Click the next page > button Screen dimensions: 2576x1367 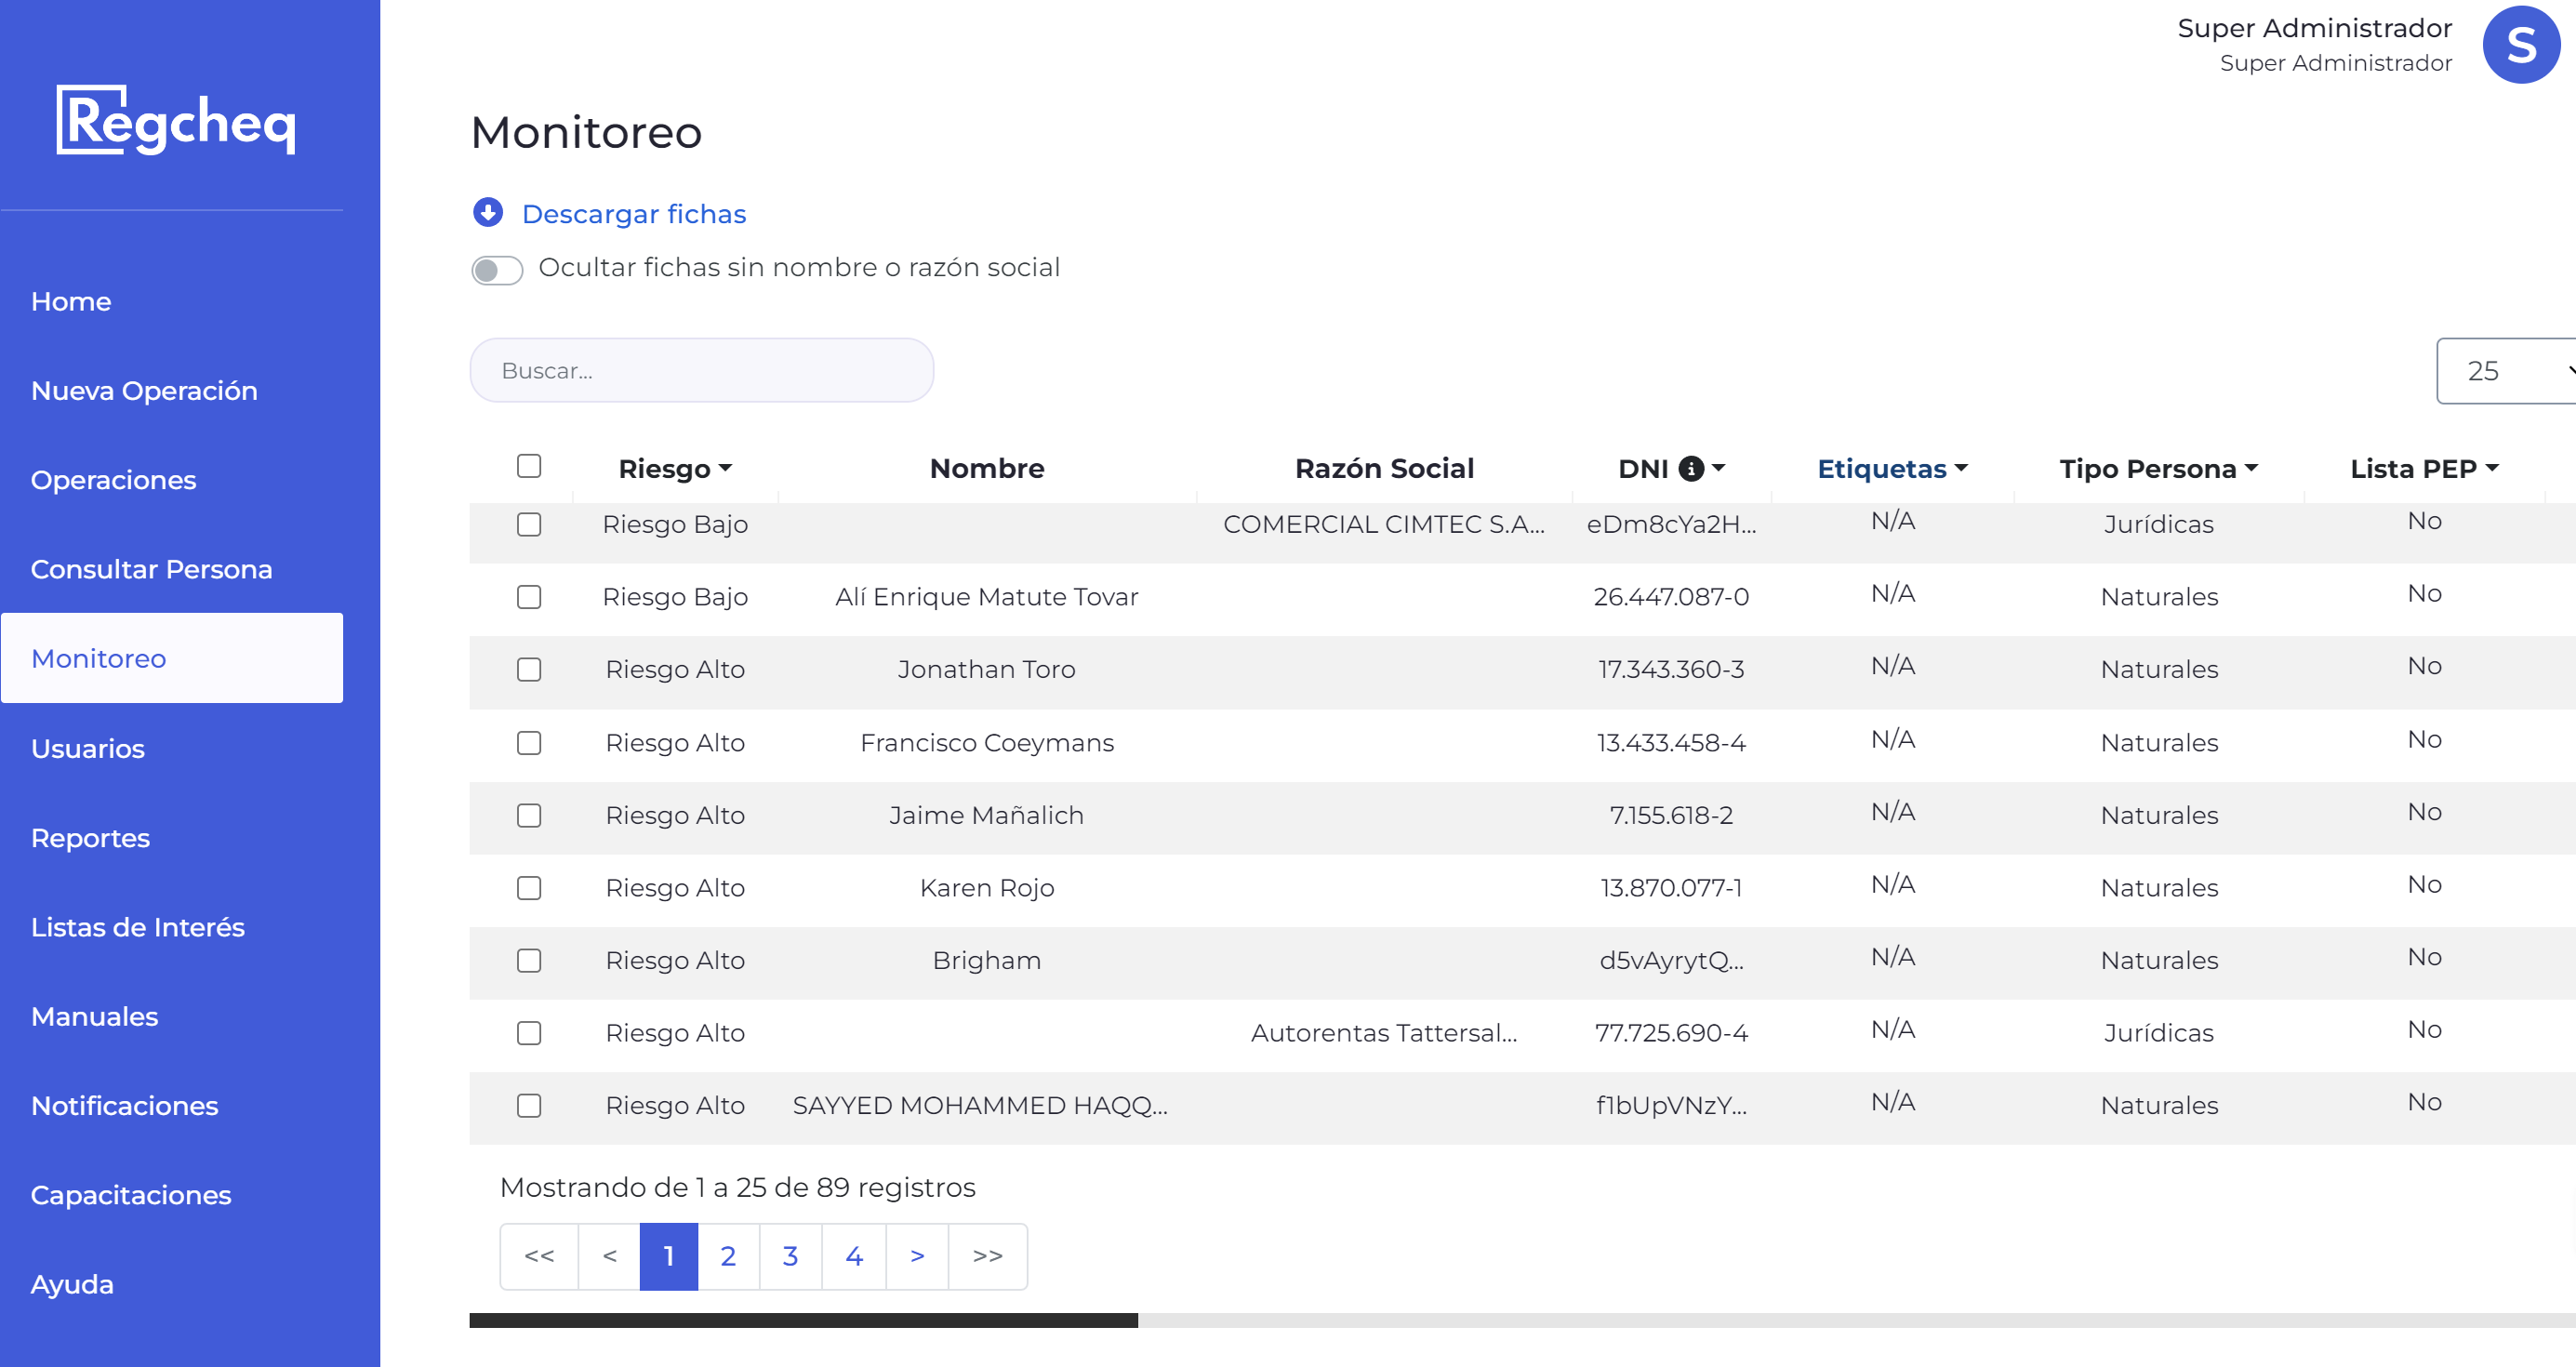917,1256
